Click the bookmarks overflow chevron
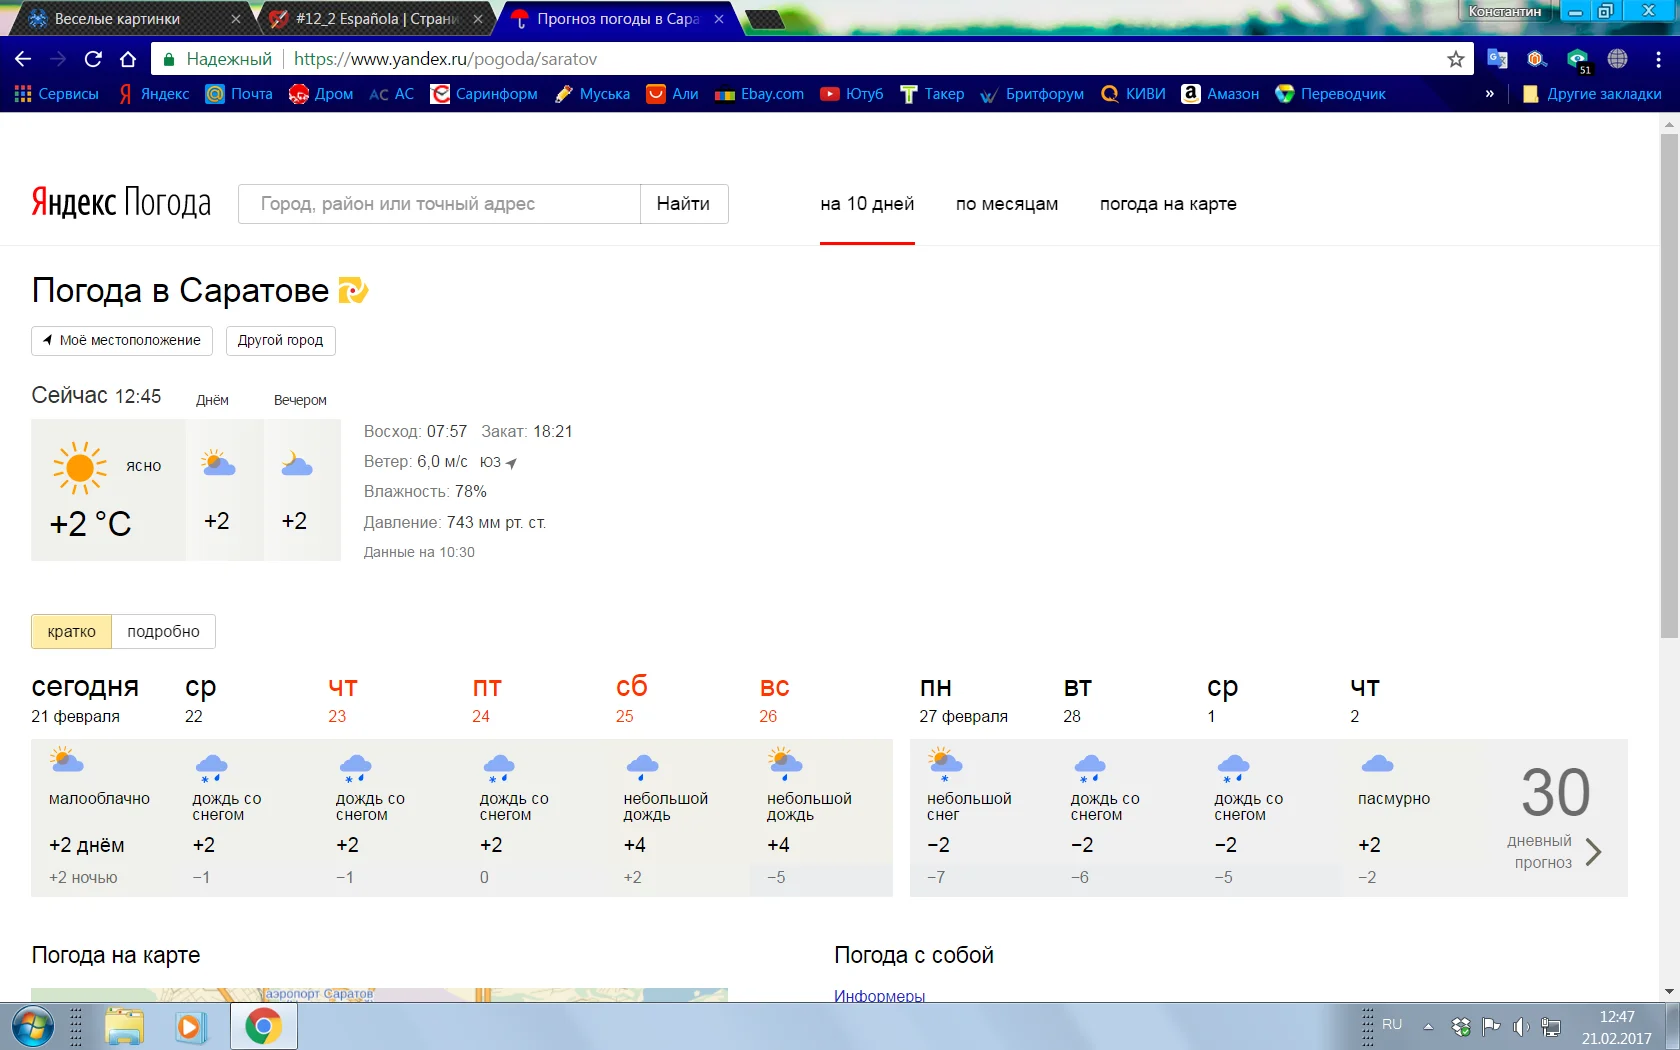 coord(1489,94)
